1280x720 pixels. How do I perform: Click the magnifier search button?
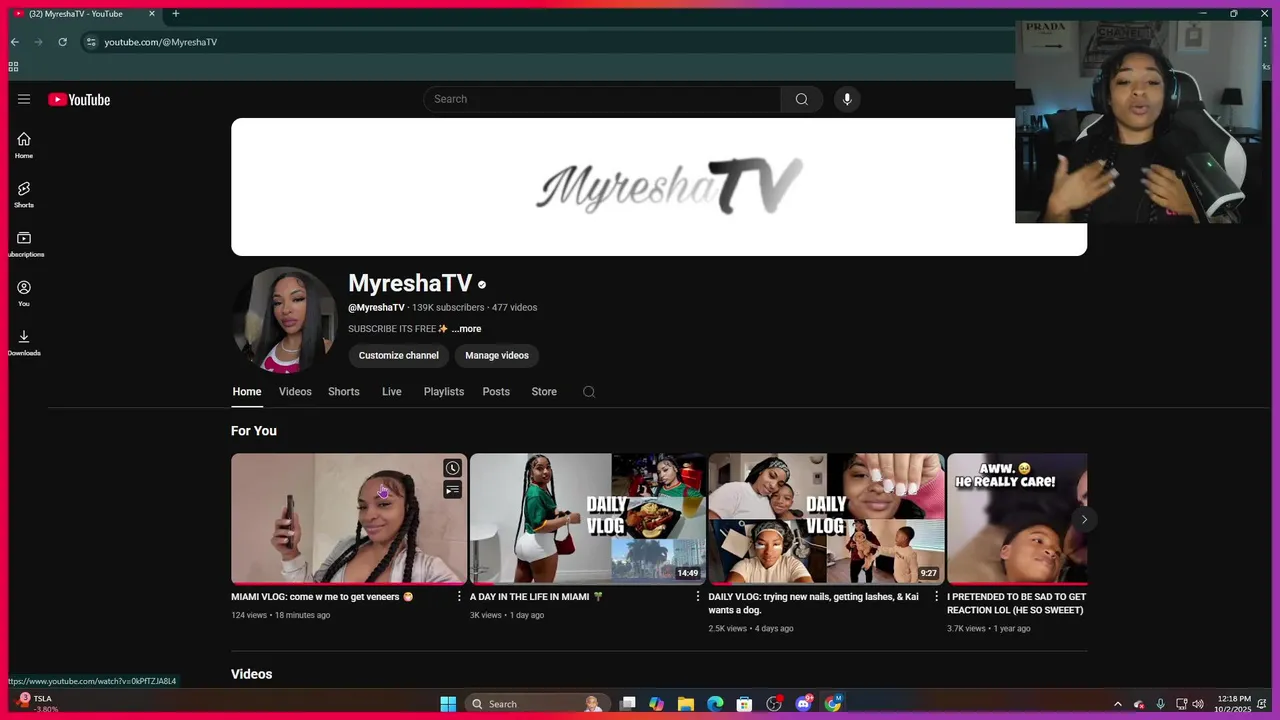802,99
